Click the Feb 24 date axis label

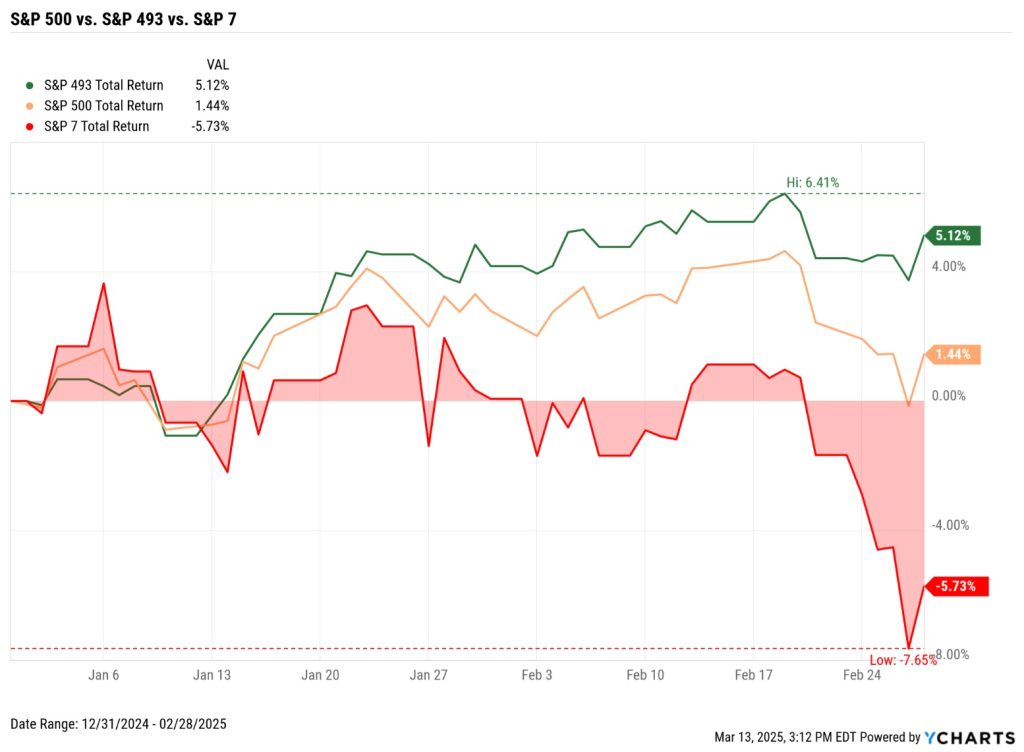coord(862,675)
